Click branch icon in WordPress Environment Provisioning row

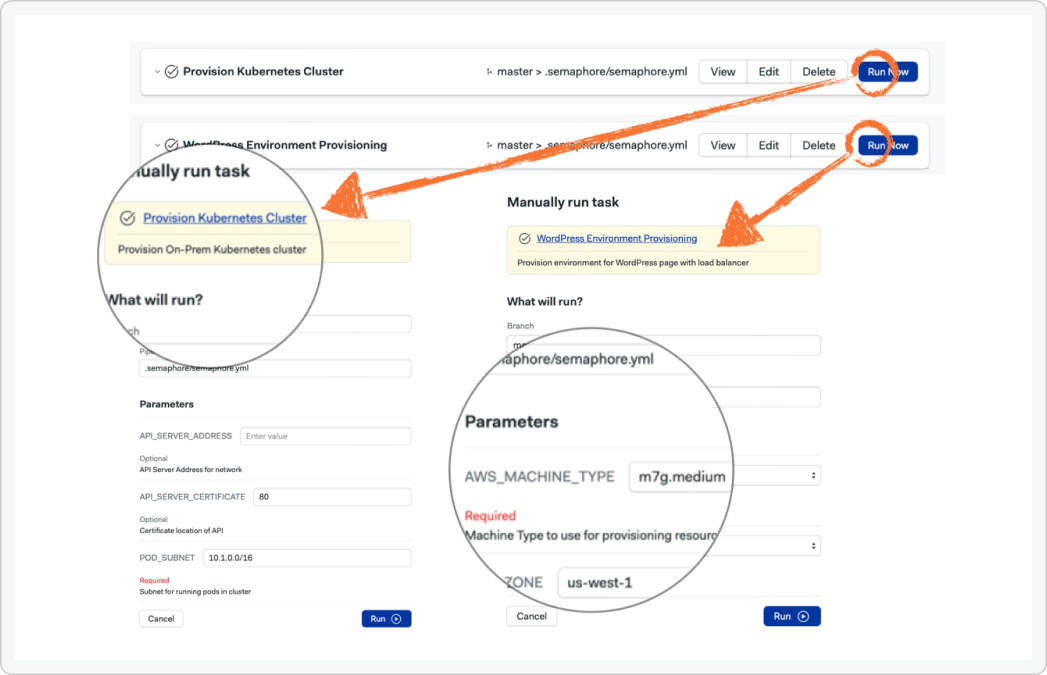point(489,146)
